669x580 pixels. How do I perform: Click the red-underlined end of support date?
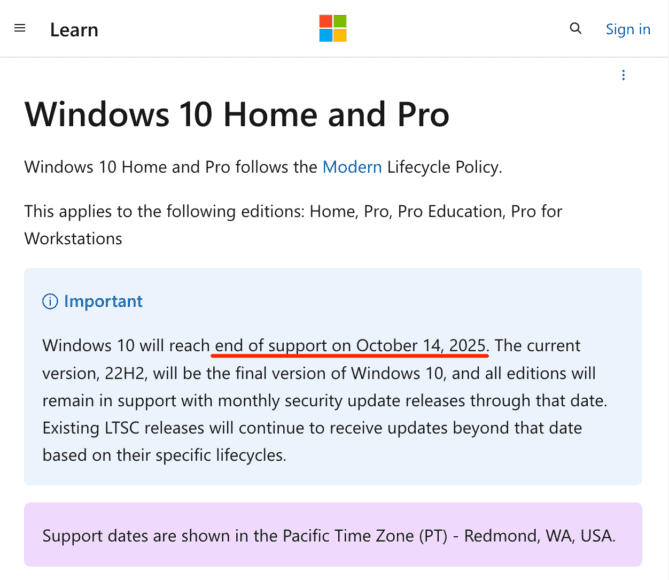351,346
